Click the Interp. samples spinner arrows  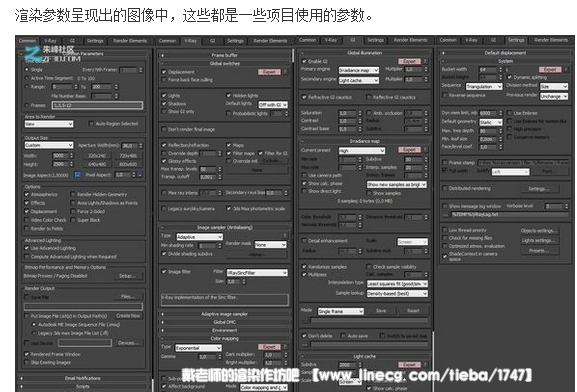coord(426,167)
